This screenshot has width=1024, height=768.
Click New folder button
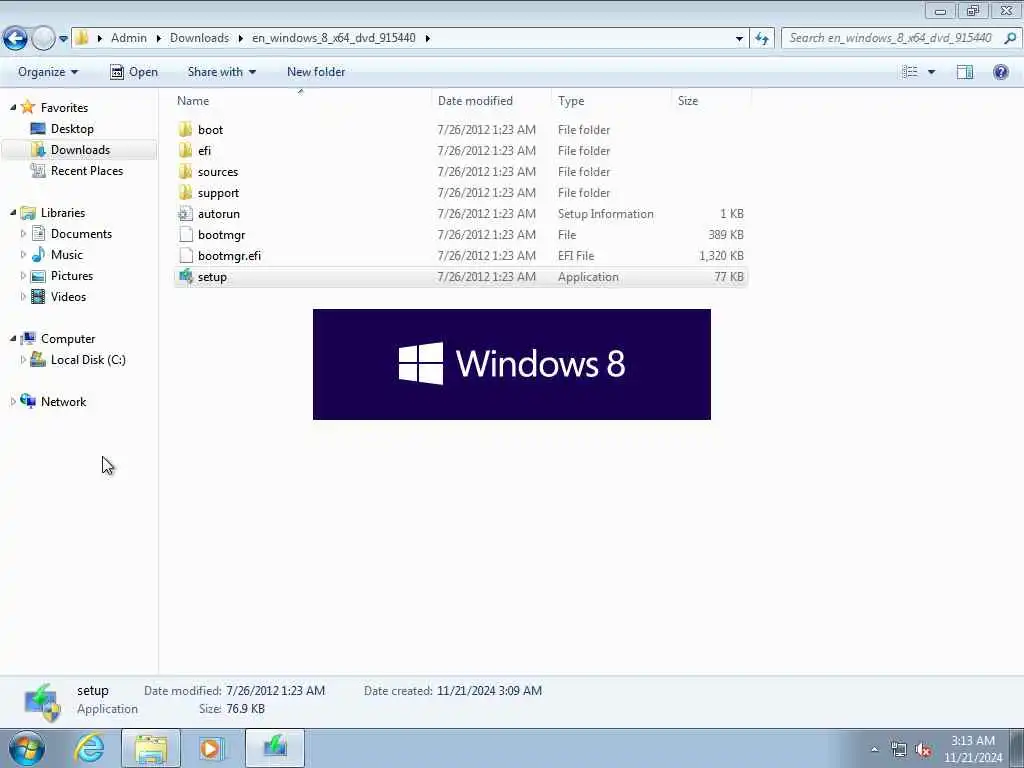pos(316,72)
